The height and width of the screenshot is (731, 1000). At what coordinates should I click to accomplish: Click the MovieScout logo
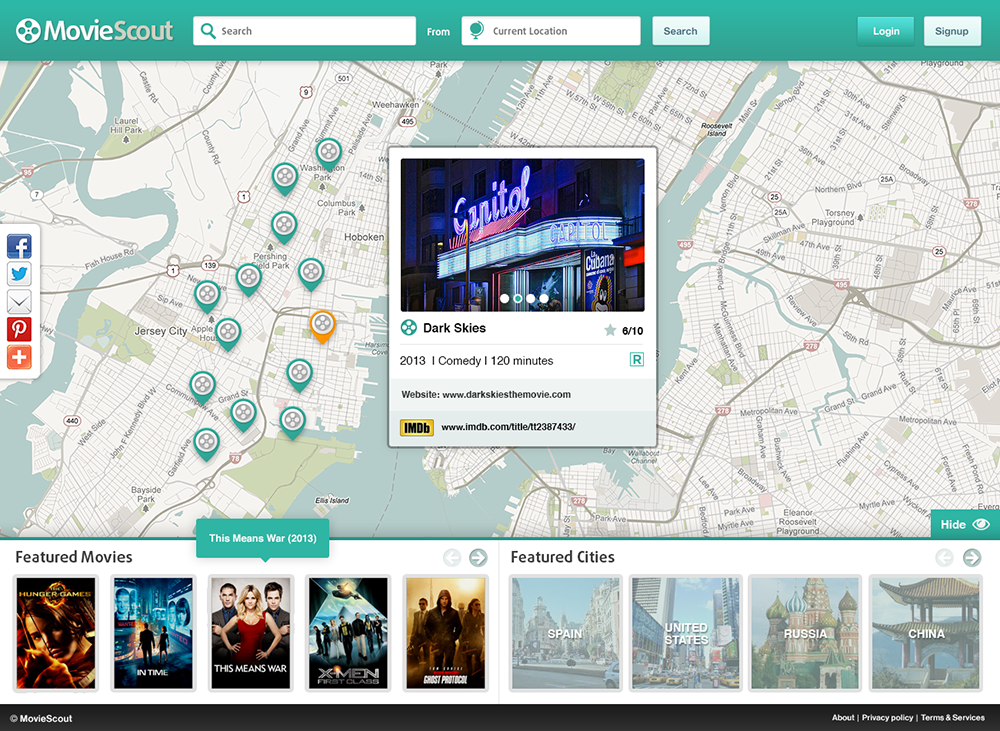94,31
